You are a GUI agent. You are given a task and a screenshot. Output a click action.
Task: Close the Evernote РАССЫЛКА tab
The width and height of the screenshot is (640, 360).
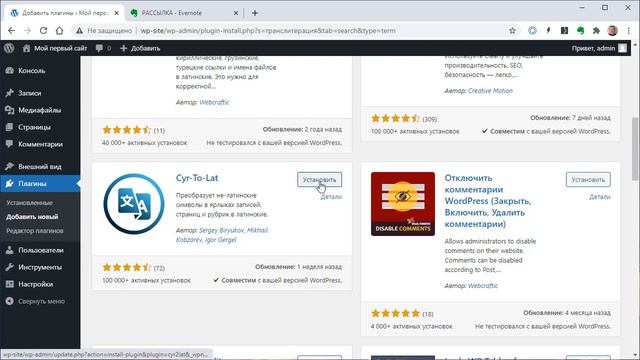pyautogui.click(x=236, y=13)
